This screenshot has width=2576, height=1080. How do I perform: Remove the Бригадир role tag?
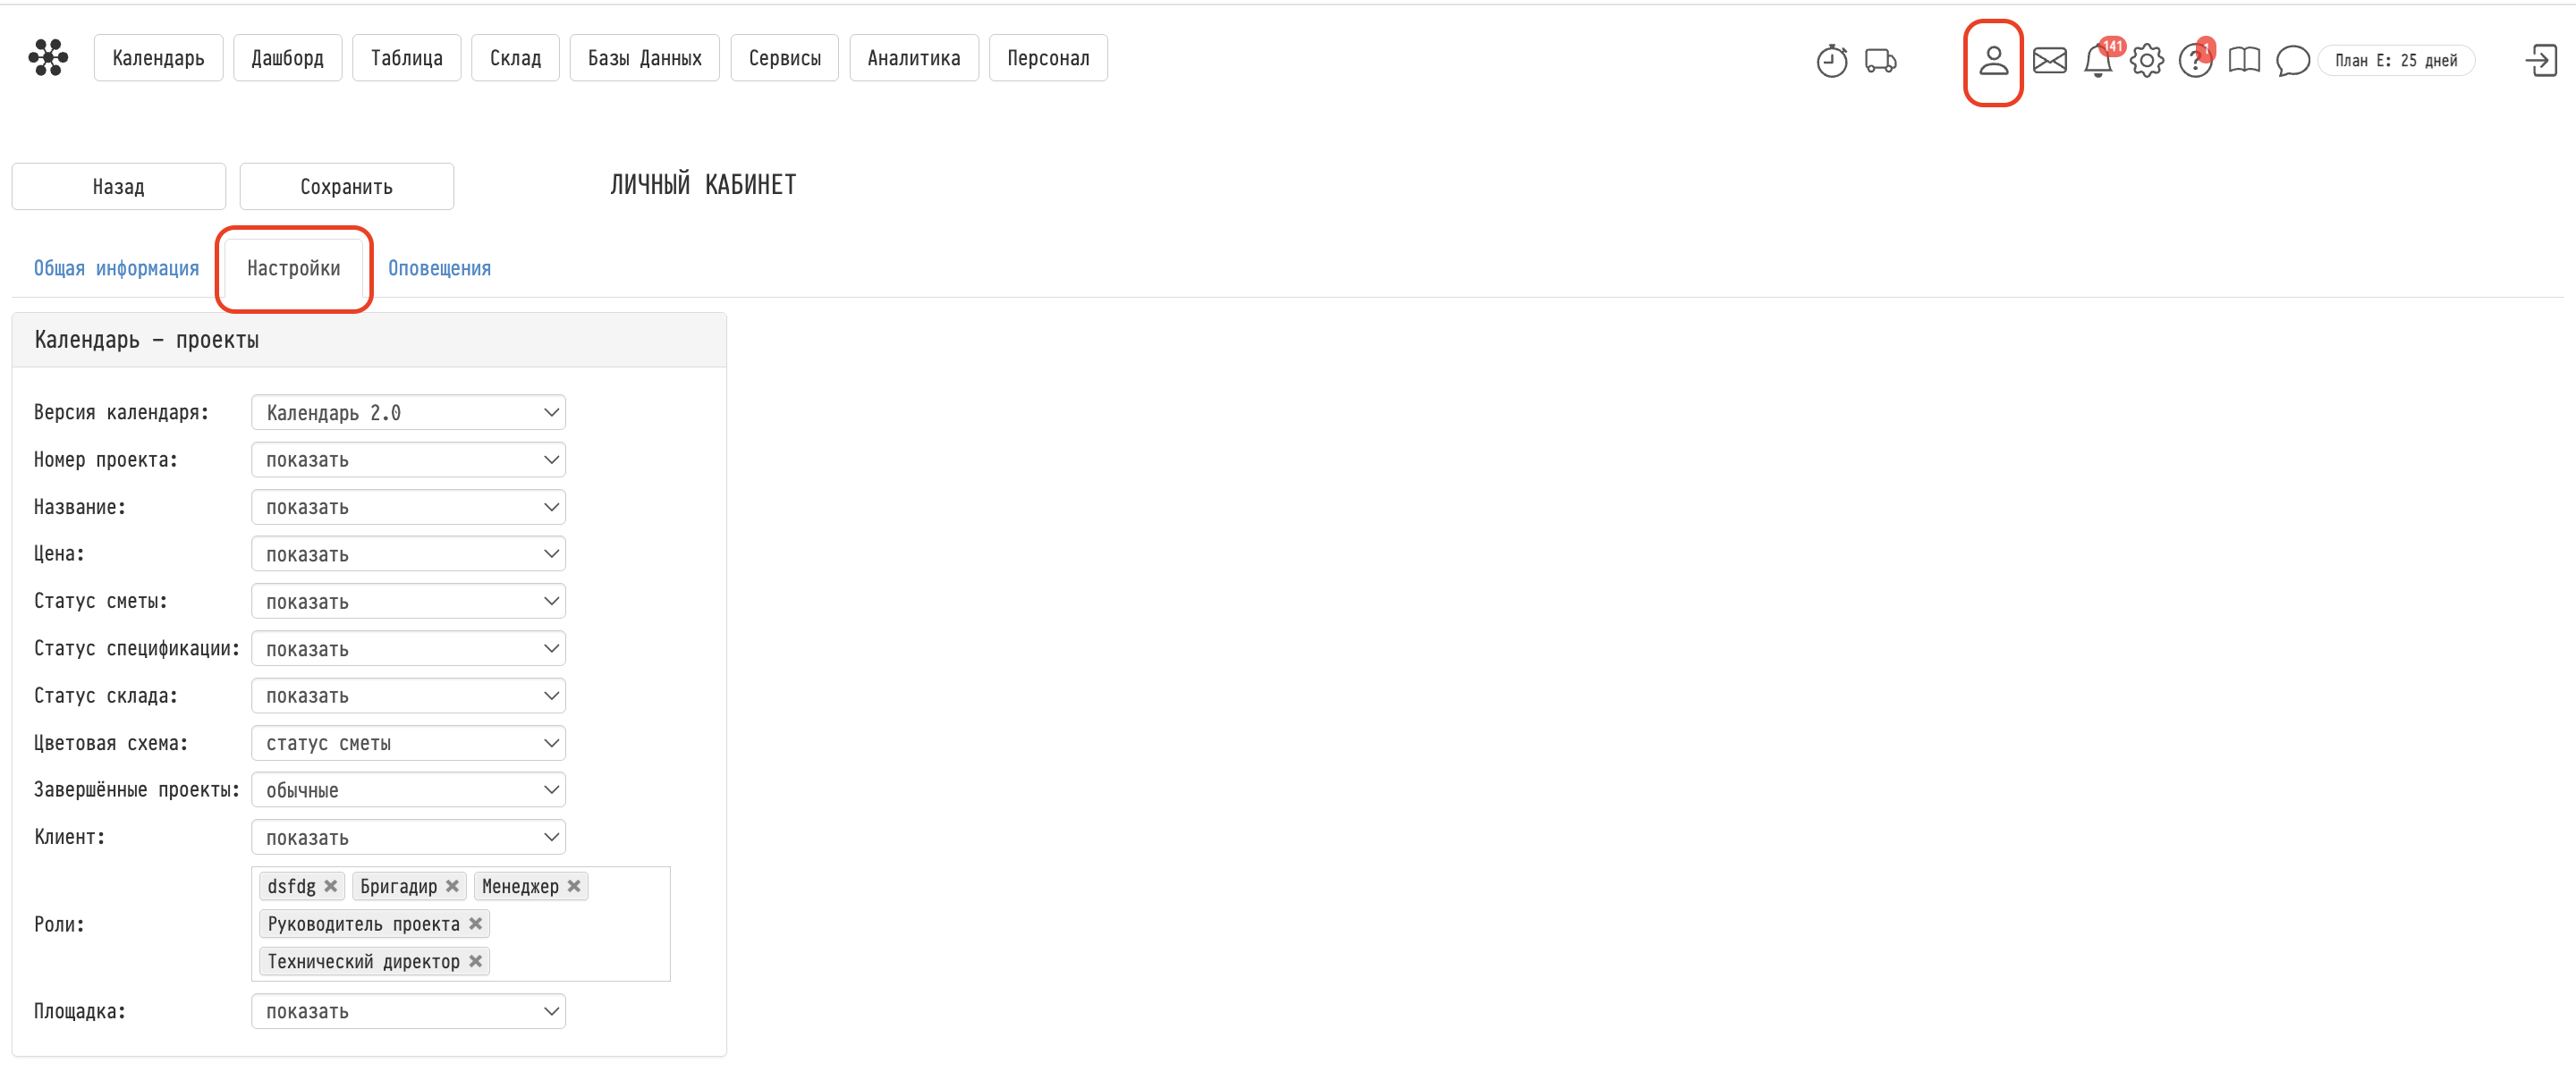click(452, 886)
